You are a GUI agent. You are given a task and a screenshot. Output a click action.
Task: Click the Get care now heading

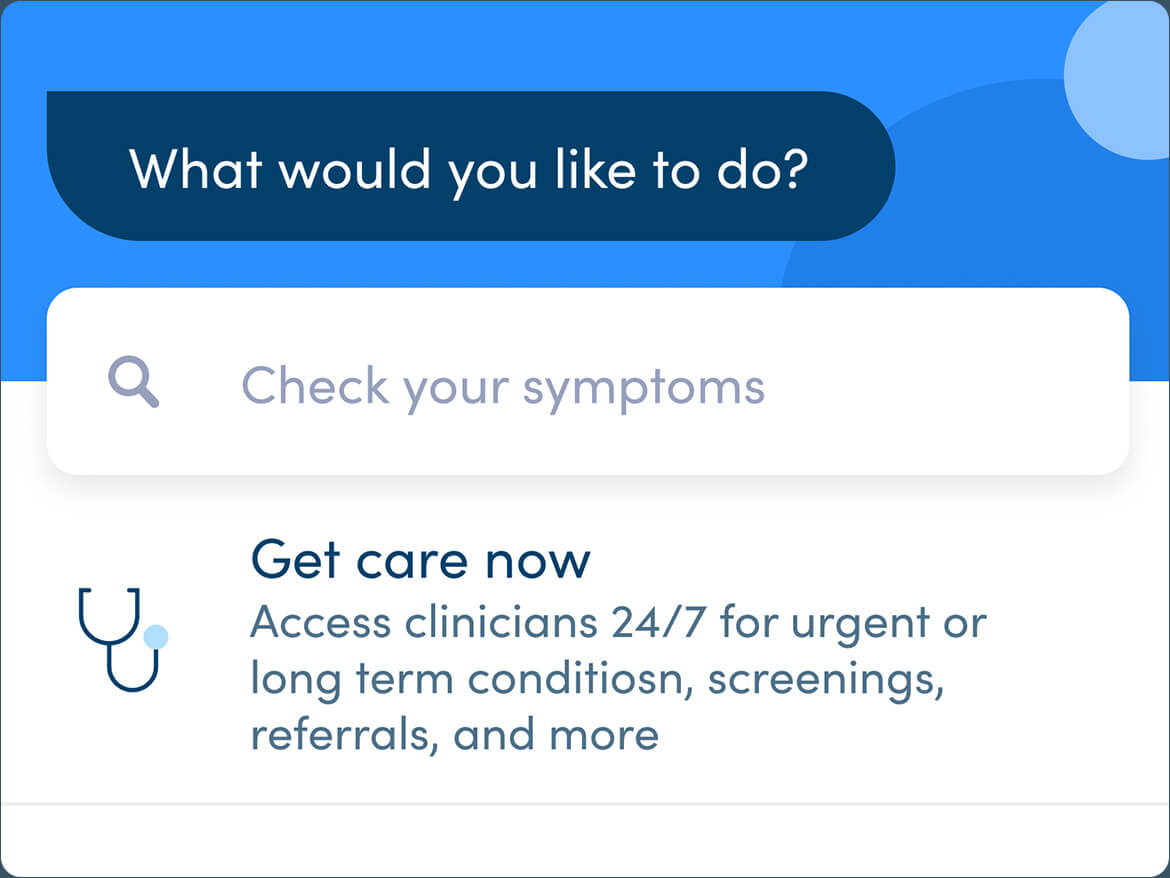tap(421, 559)
